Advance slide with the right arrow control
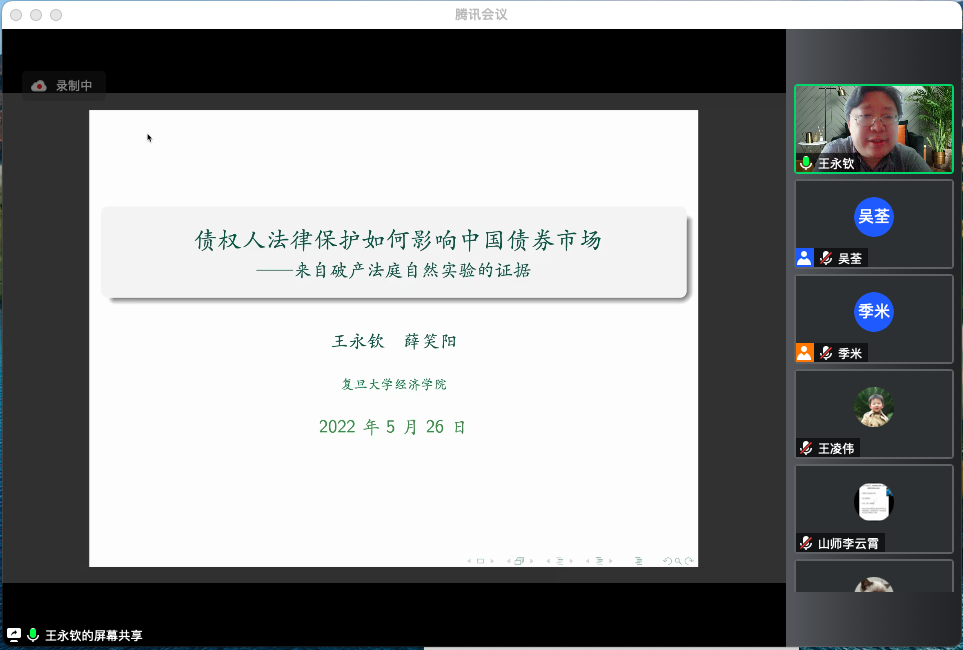The height and width of the screenshot is (650, 963). click(493, 561)
